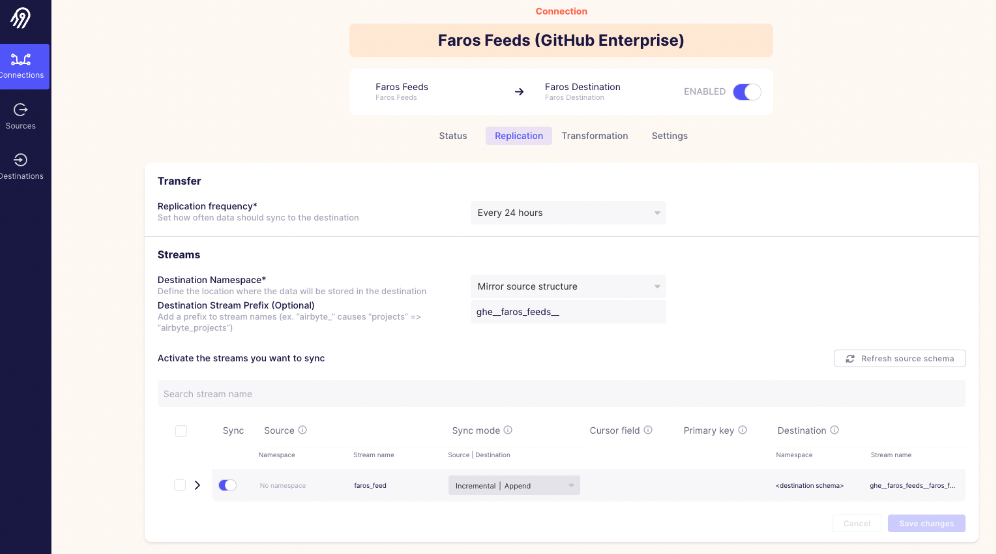Click the arrow between source and destination

[x=519, y=91]
